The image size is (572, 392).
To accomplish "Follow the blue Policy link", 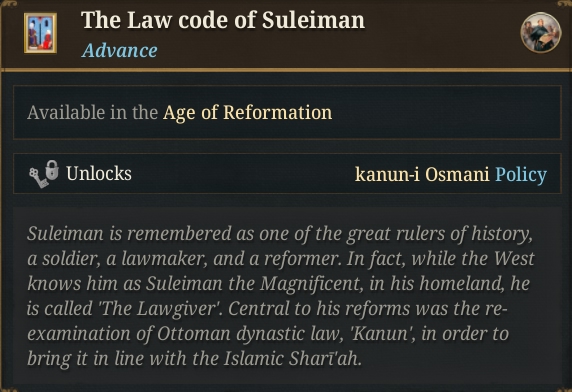I will 521,174.
